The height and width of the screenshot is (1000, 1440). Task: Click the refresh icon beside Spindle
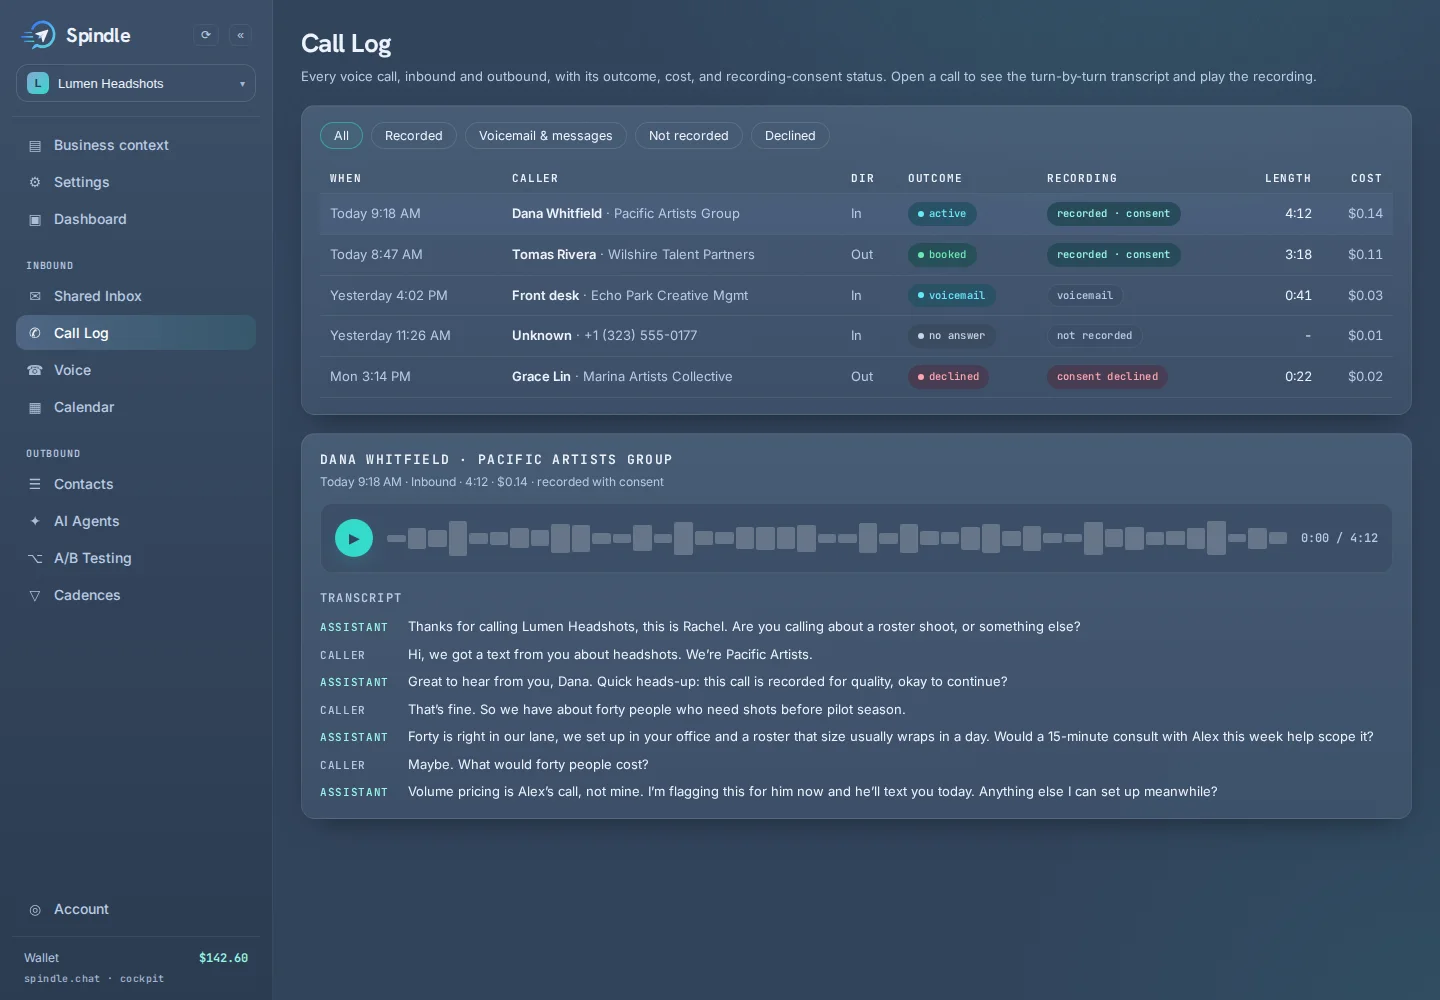coord(206,35)
